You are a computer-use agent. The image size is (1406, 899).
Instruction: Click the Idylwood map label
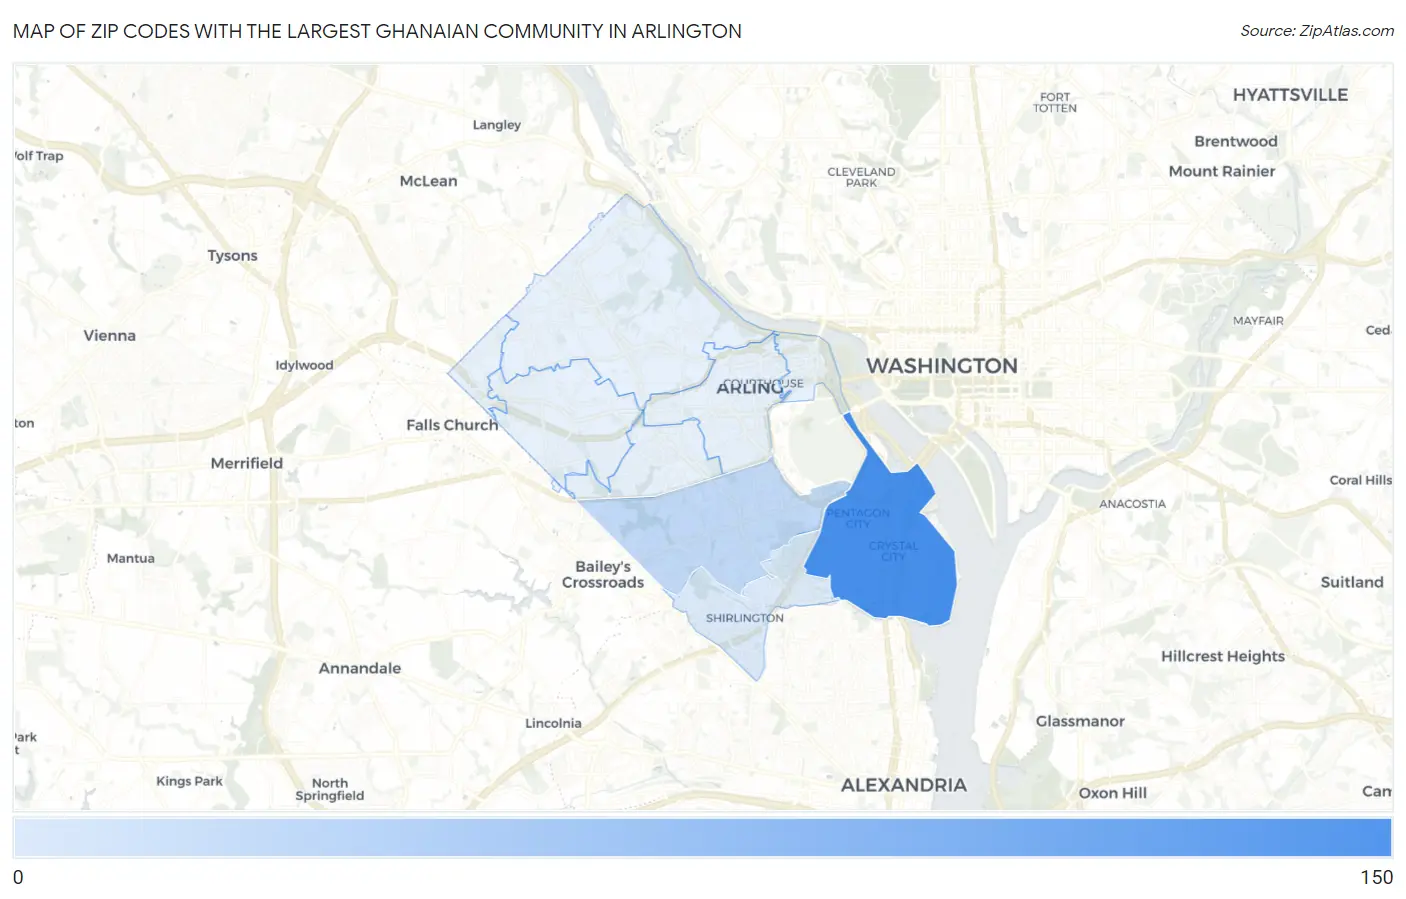pyautogui.click(x=304, y=366)
